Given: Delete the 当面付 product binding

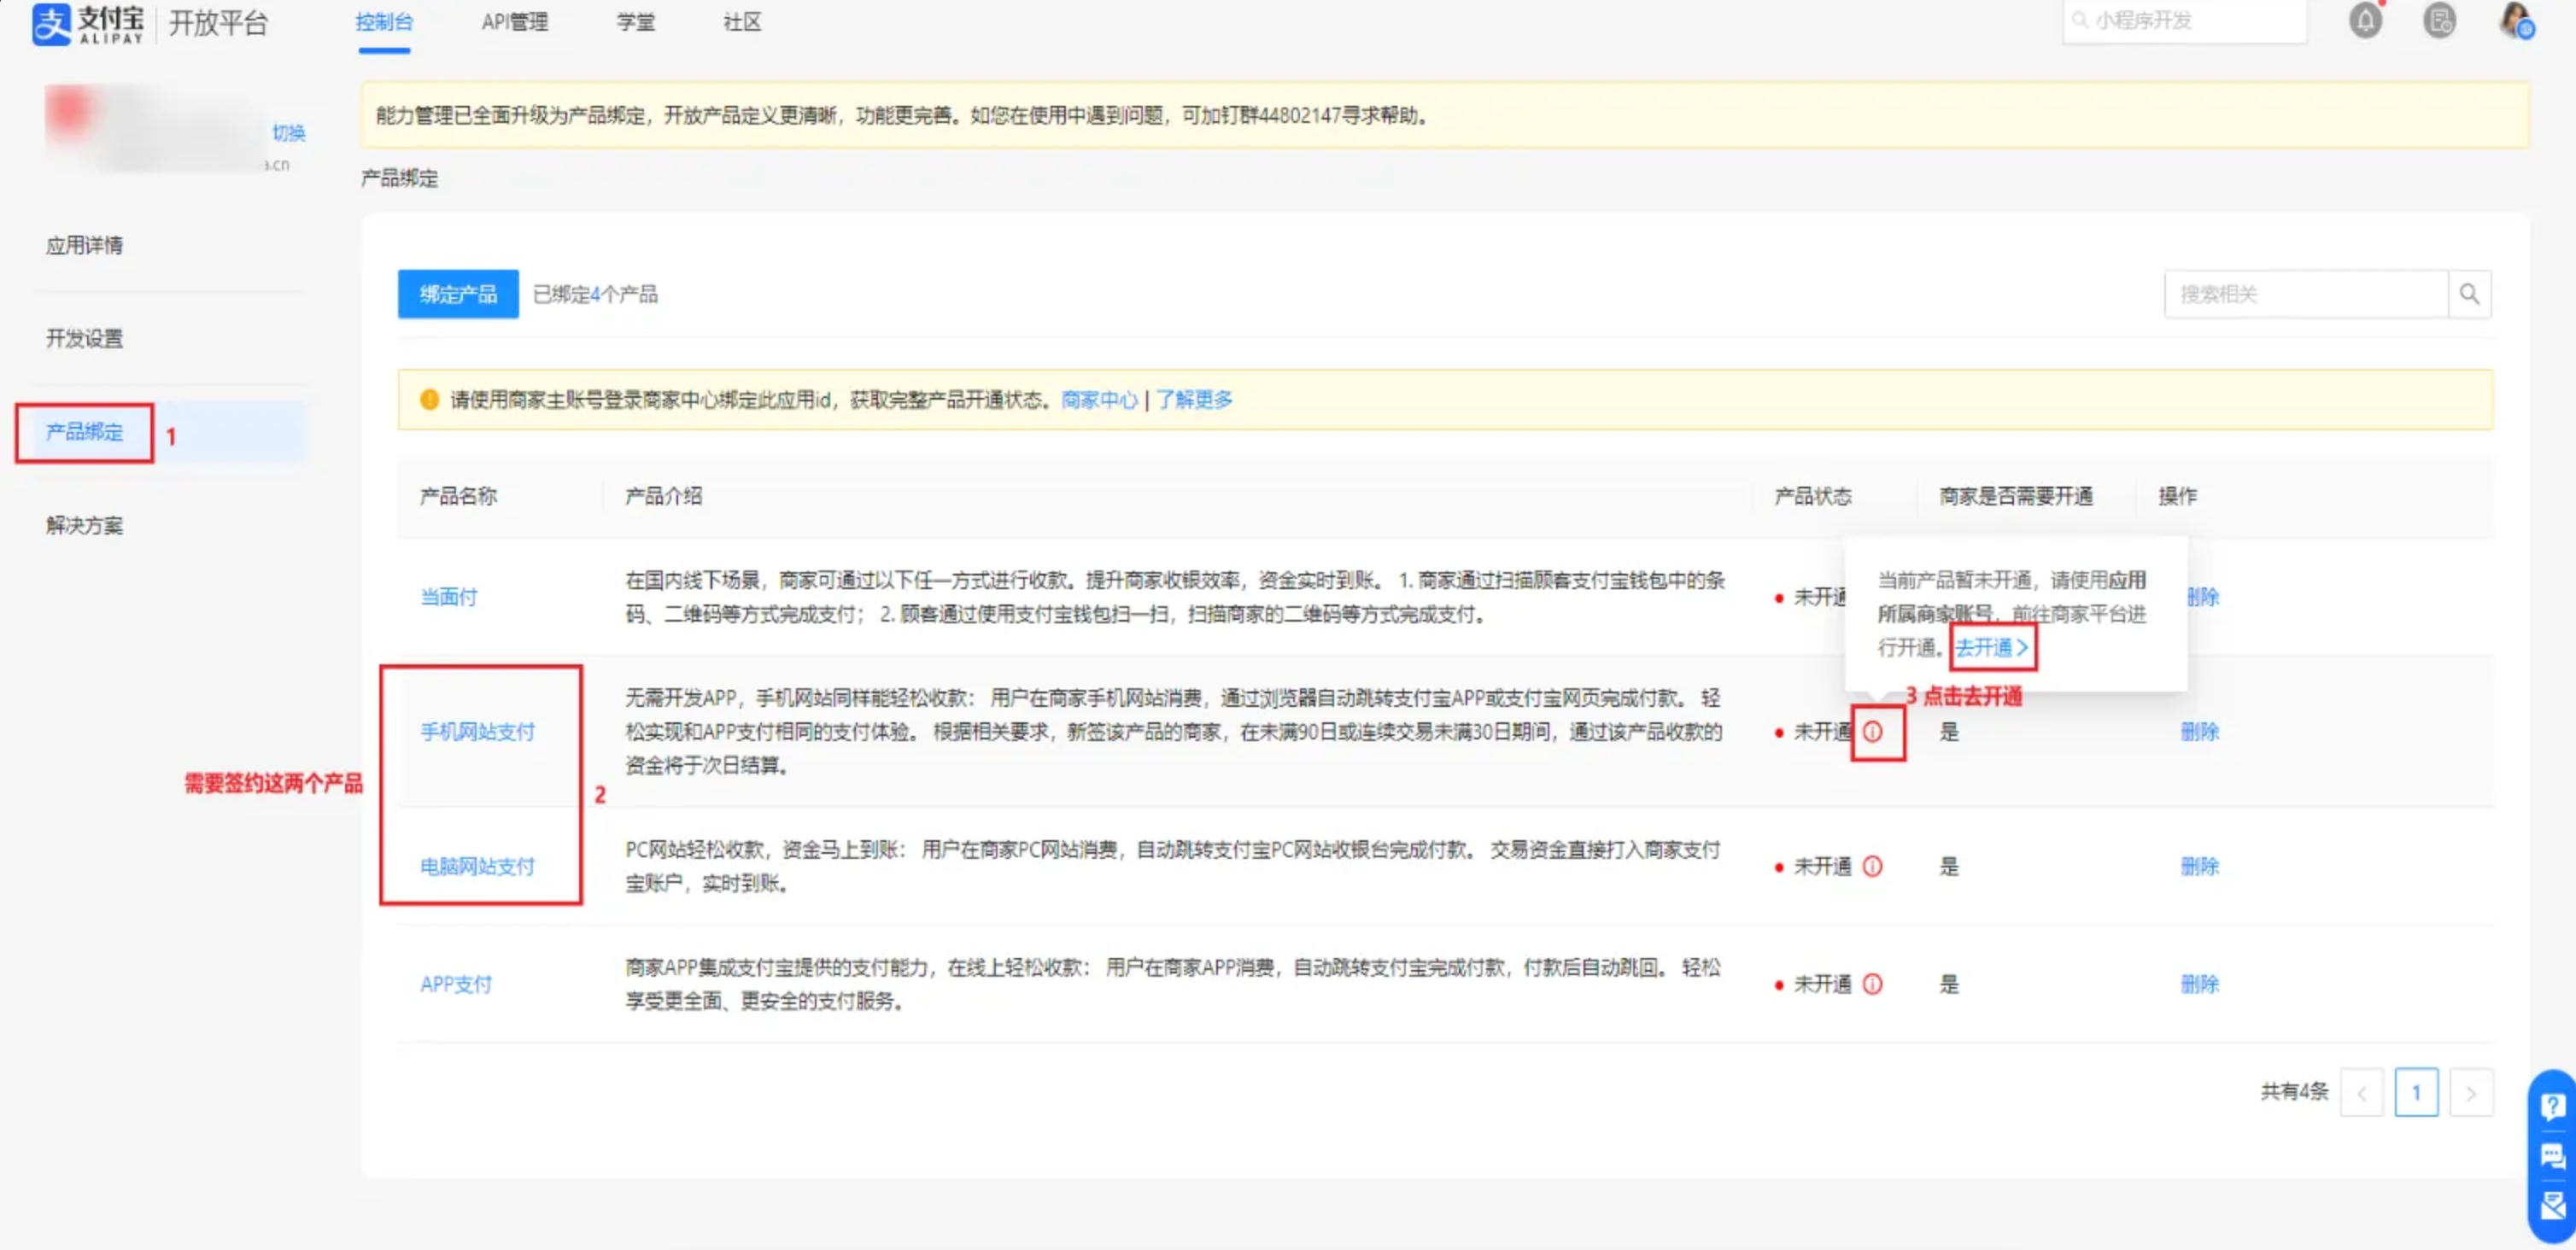Looking at the screenshot, I should coord(2202,597).
